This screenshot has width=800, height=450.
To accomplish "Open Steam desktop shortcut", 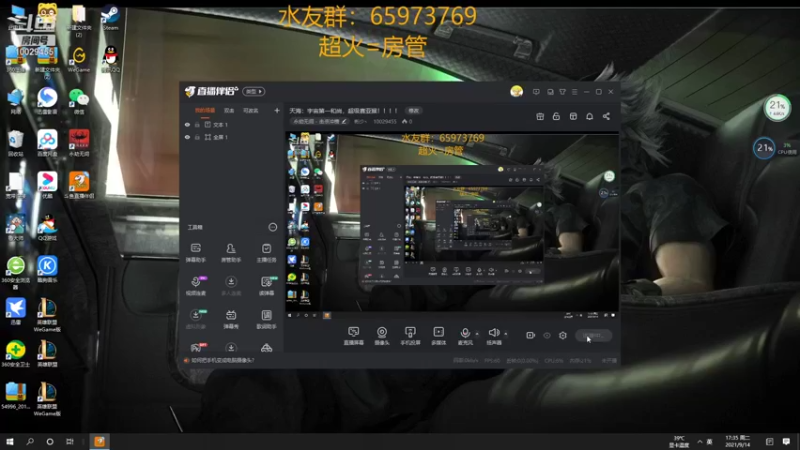I will click(110, 18).
